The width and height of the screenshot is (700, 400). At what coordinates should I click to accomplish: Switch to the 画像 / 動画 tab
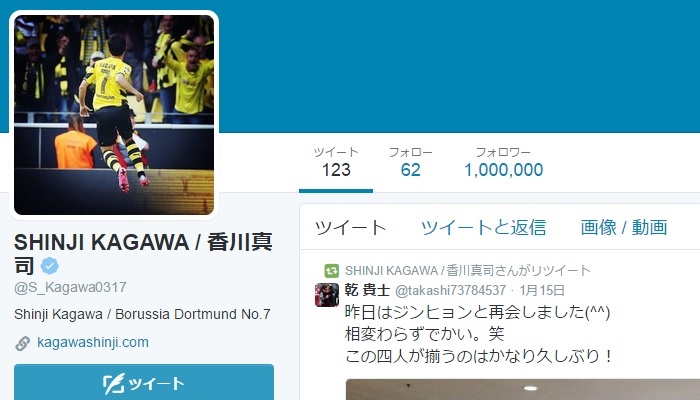(x=624, y=228)
